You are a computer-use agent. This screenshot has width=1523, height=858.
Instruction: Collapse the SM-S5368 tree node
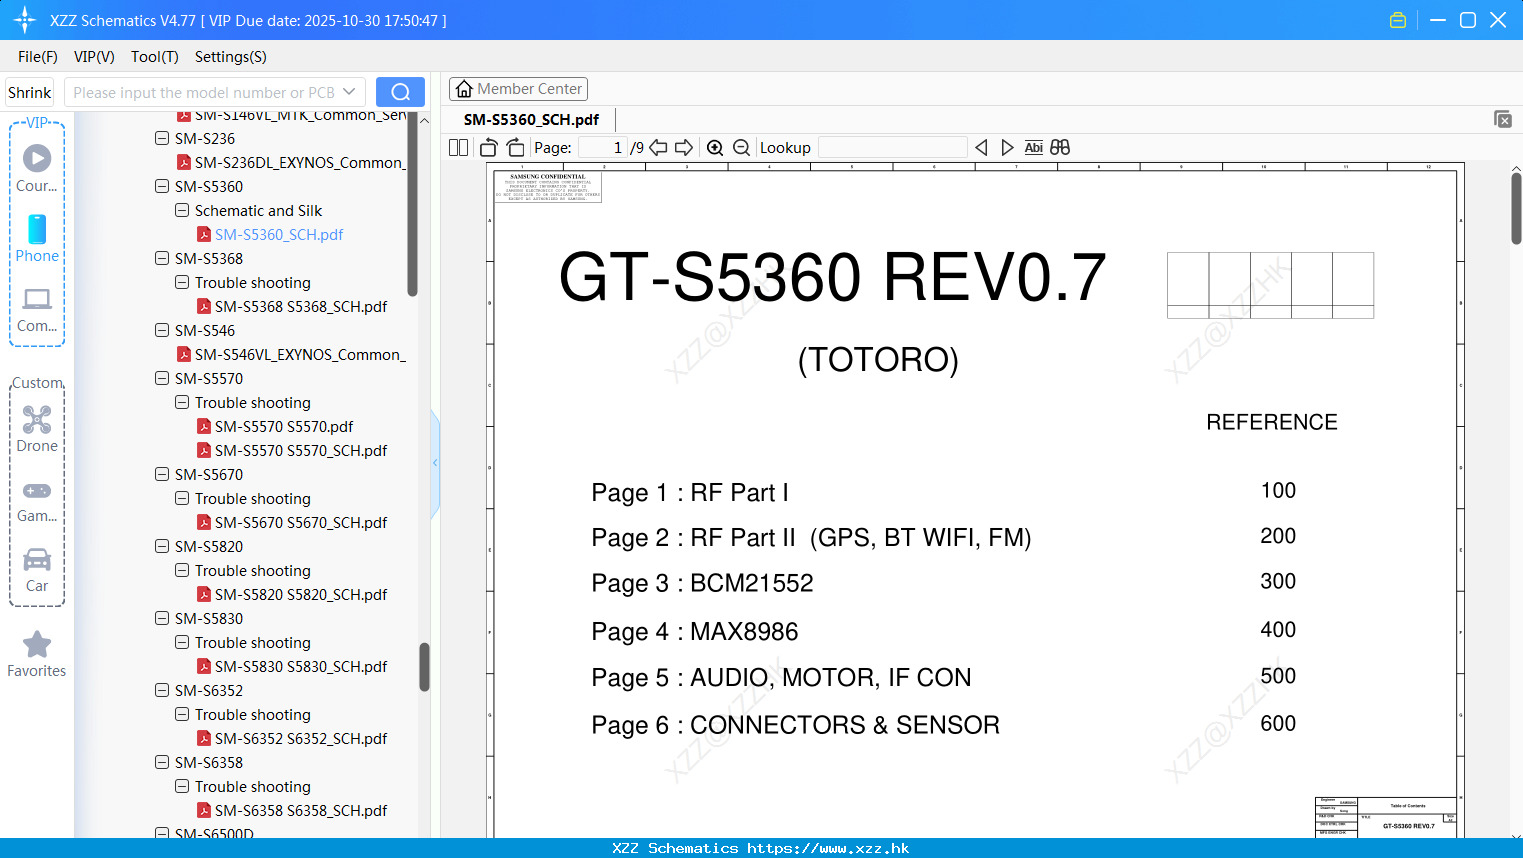(162, 258)
